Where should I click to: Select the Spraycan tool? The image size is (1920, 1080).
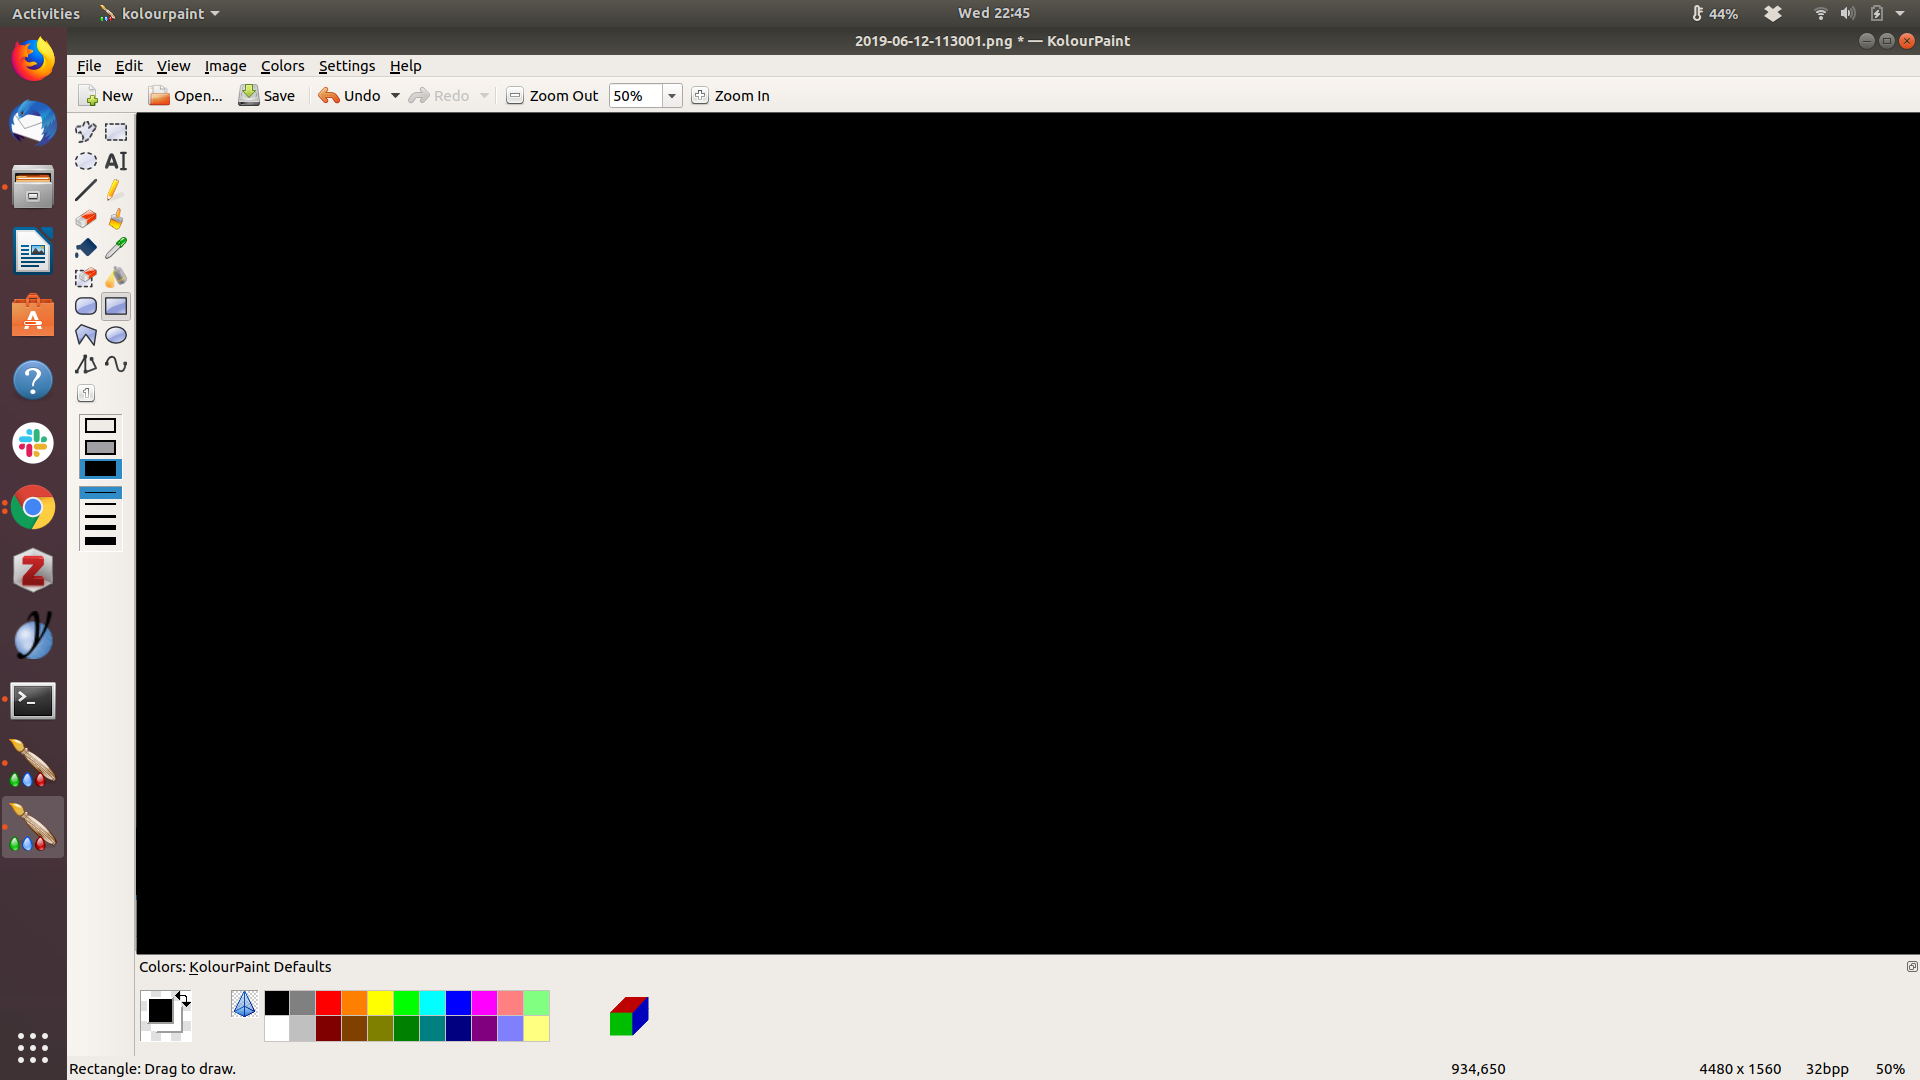pos(116,277)
